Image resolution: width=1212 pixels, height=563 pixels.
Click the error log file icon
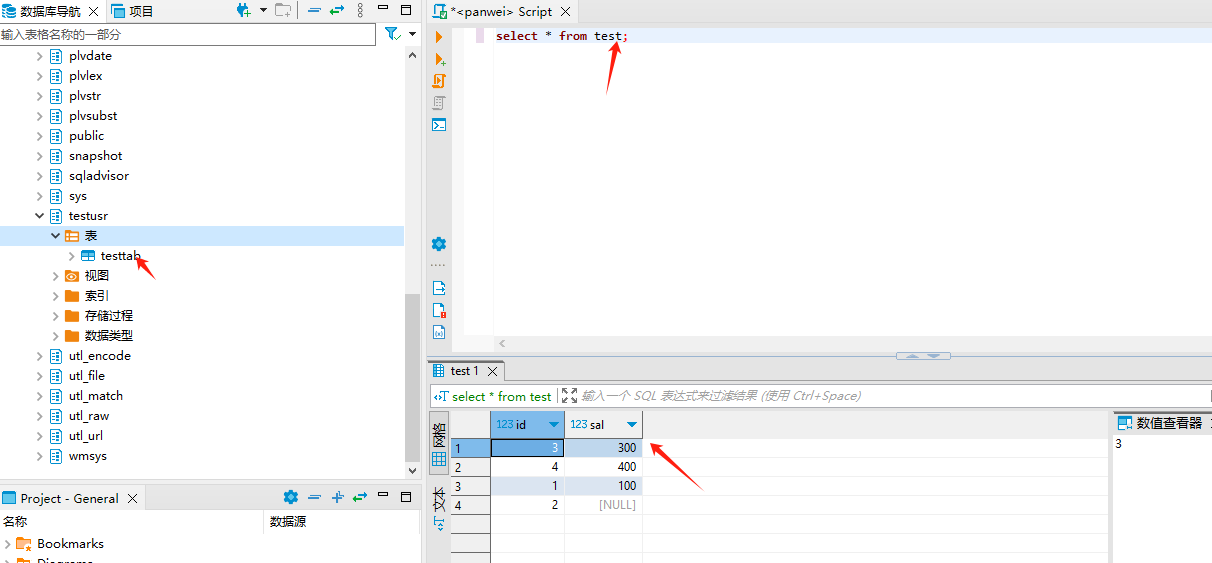pyautogui.click(x=439, y=310)
